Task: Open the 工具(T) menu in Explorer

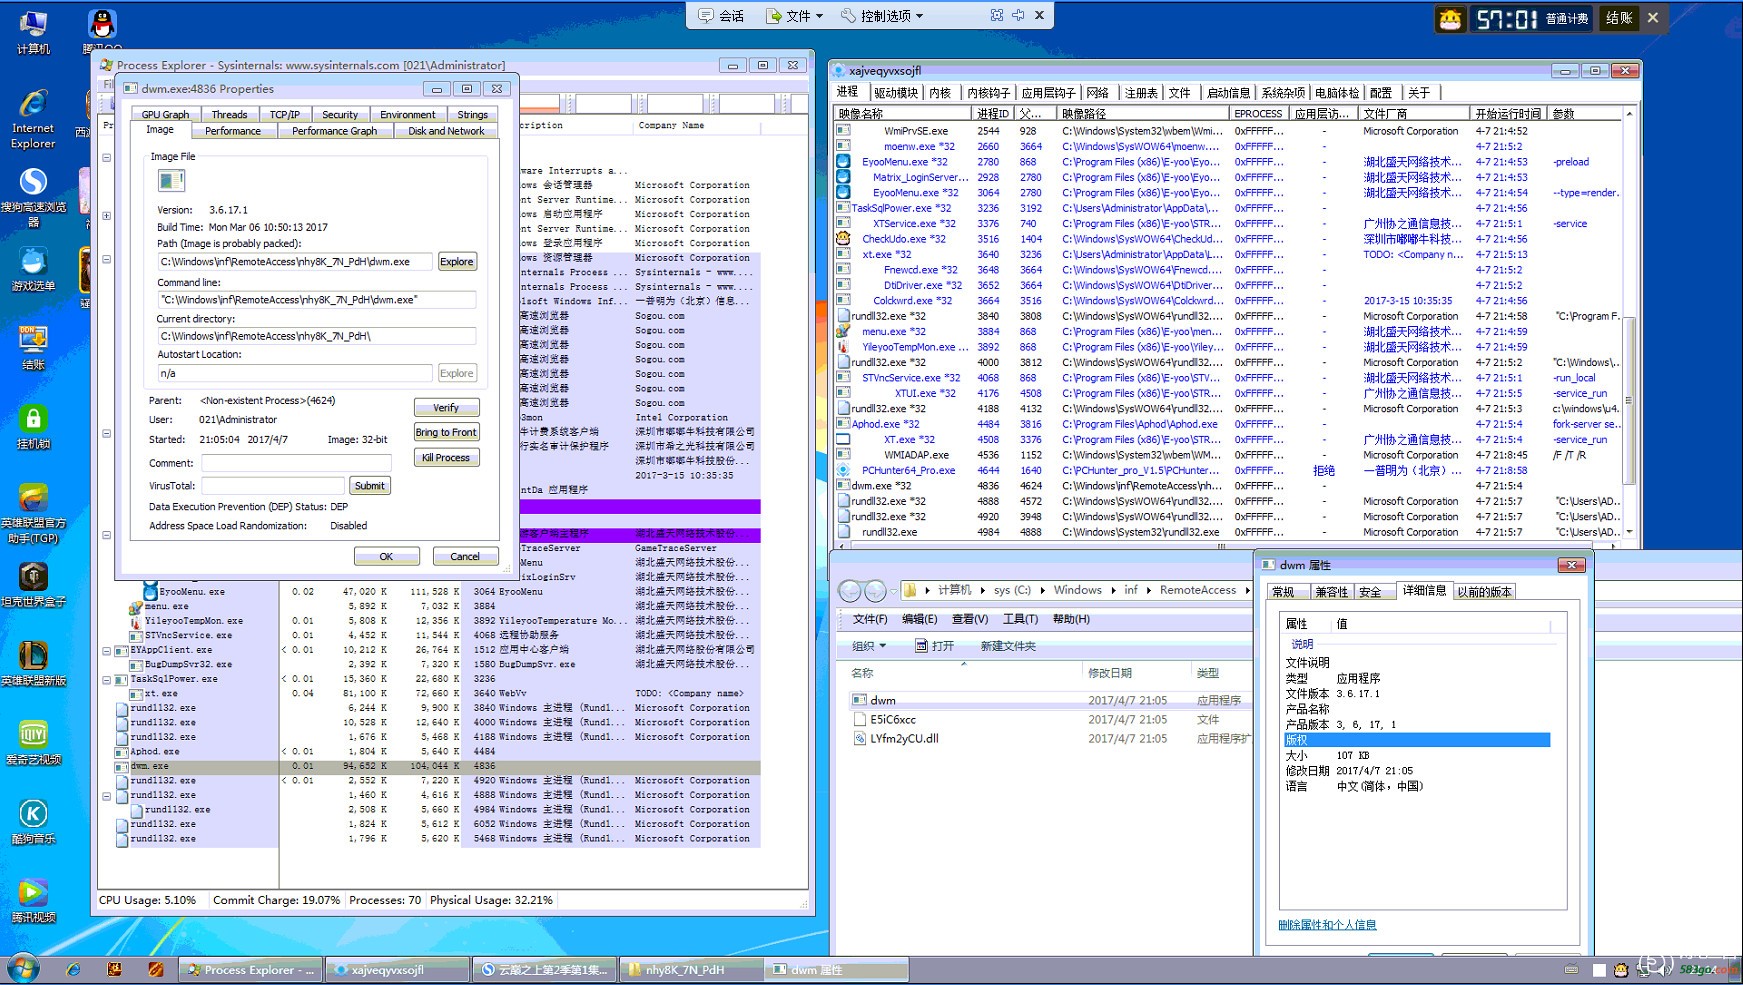Action: 1020,619
